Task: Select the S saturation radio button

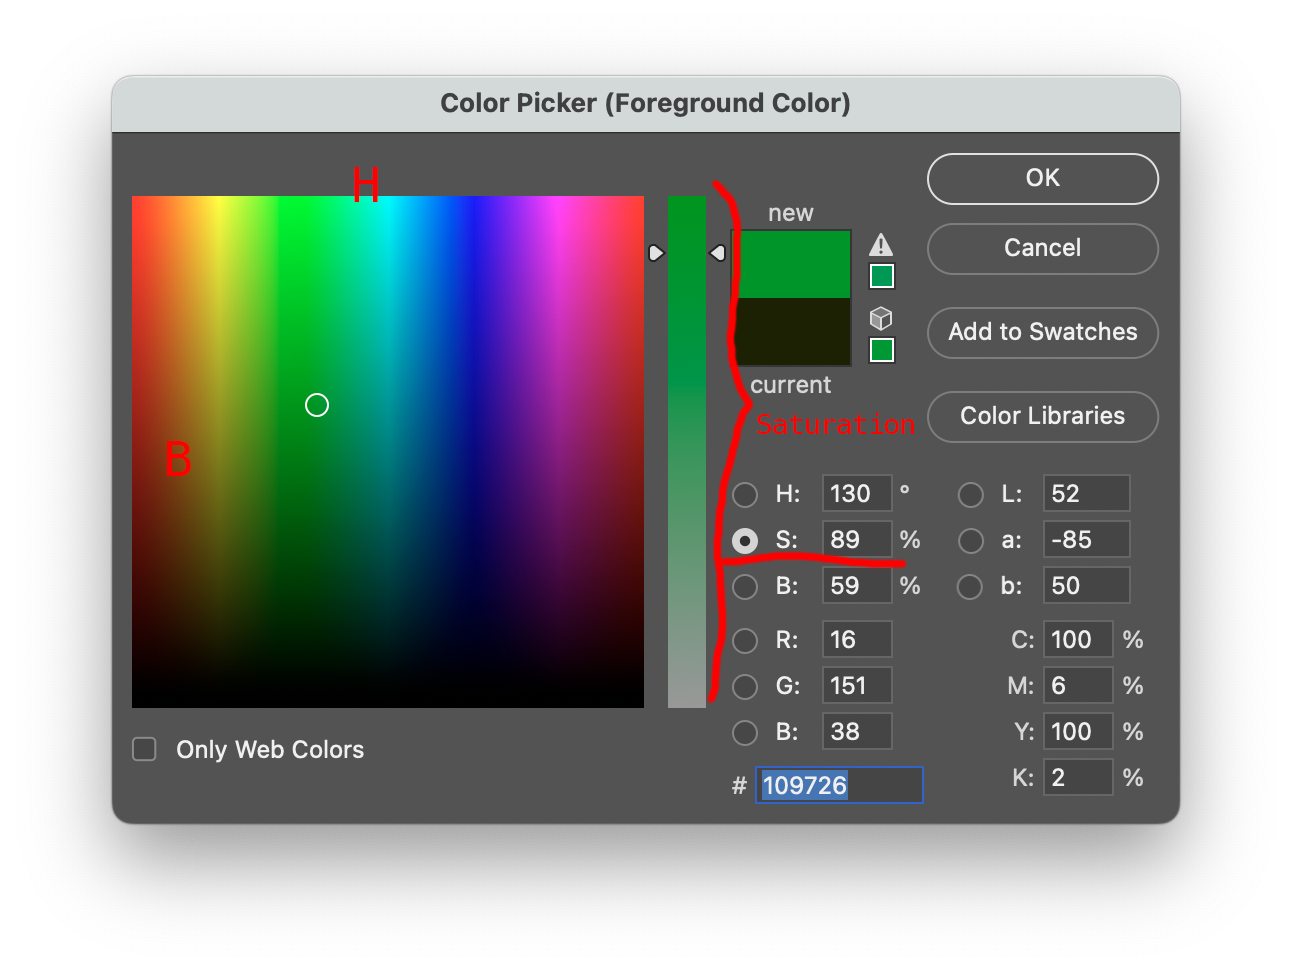Action: tap(745, 540)
